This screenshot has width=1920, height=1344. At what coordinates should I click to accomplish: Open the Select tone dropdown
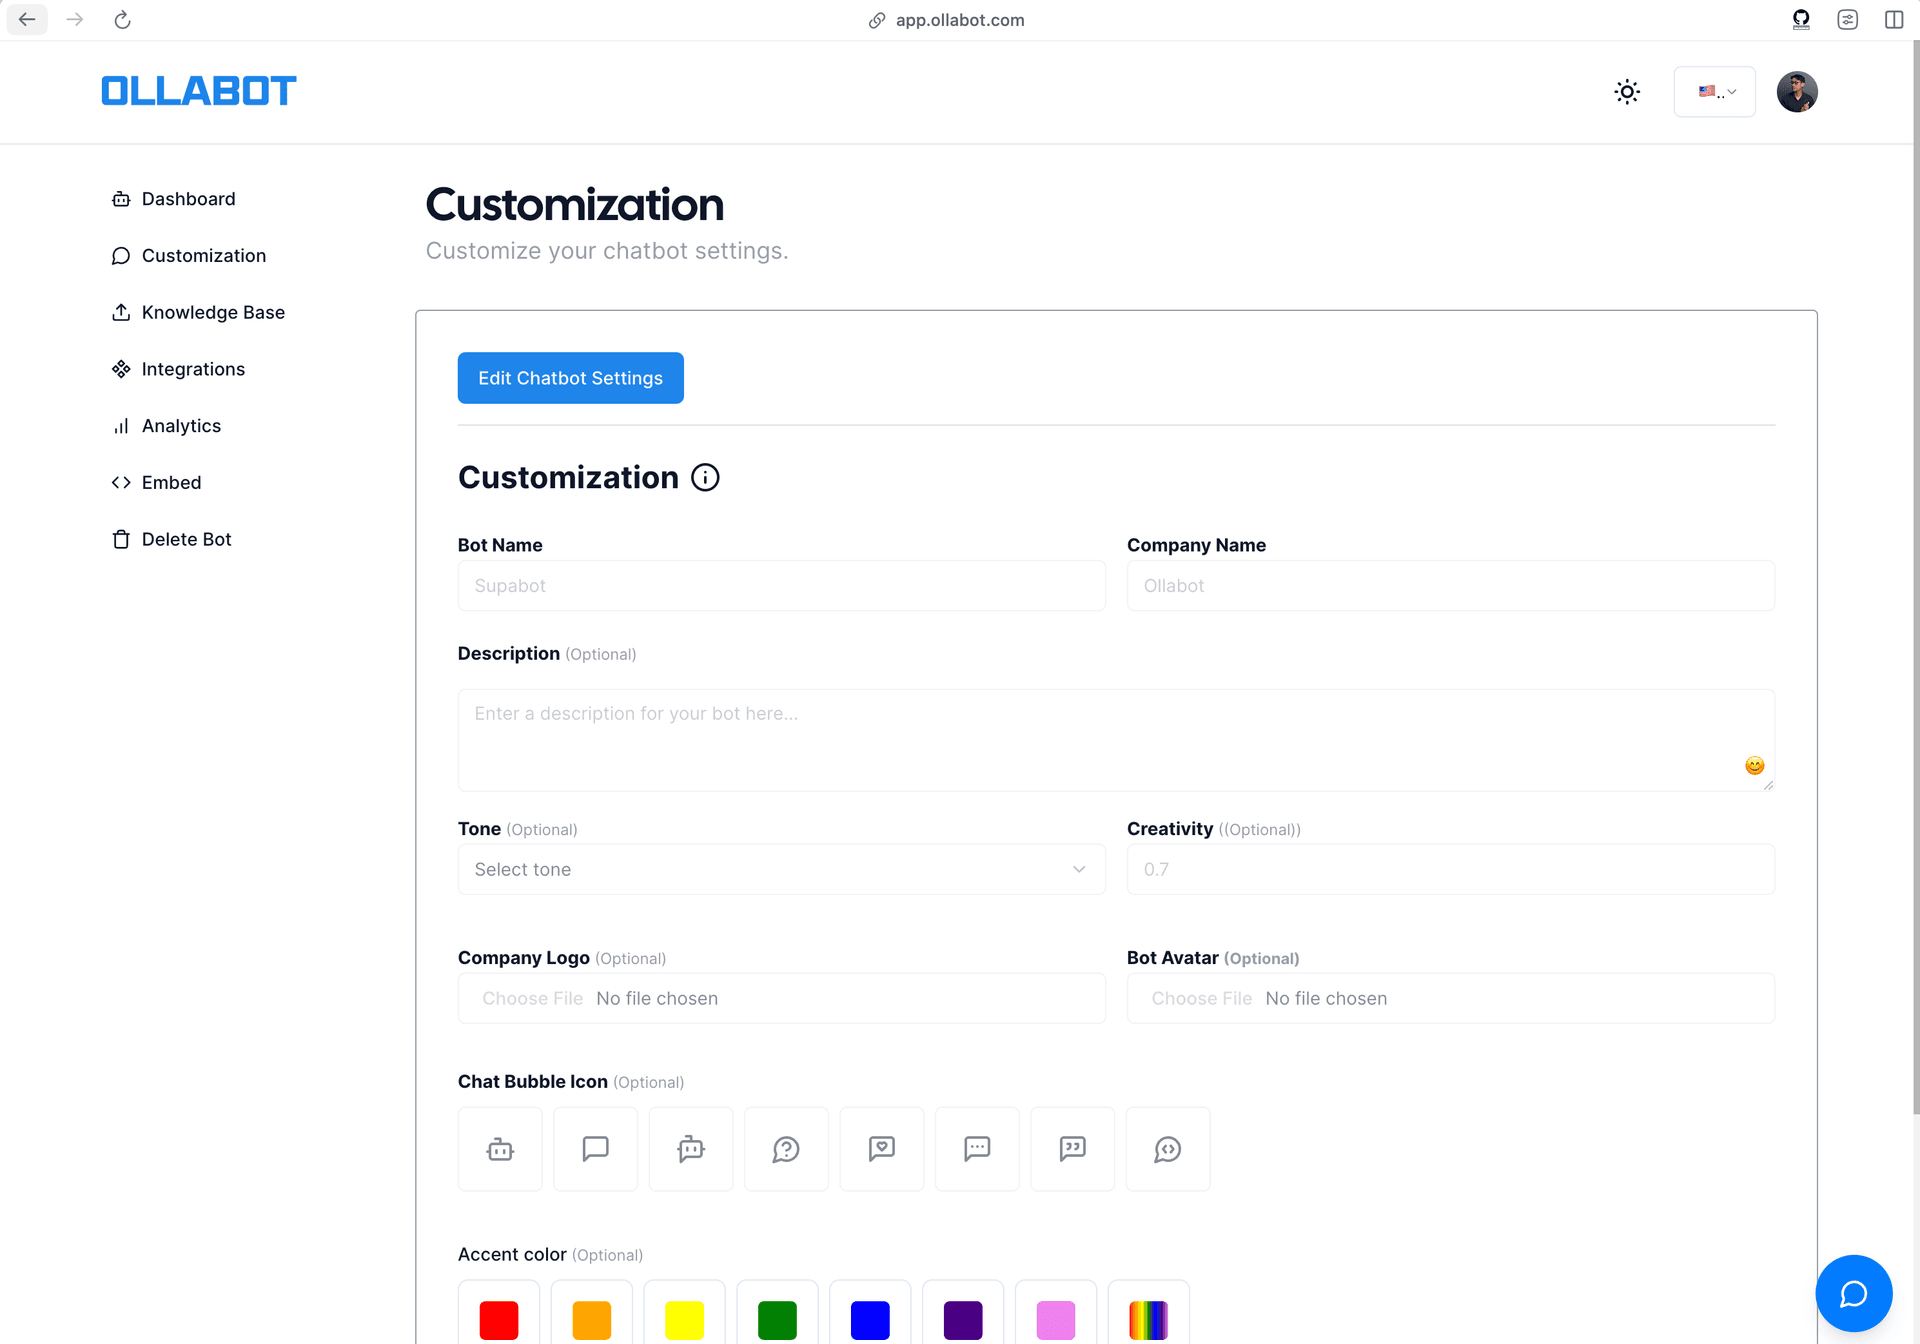click(x=781, y=870)
